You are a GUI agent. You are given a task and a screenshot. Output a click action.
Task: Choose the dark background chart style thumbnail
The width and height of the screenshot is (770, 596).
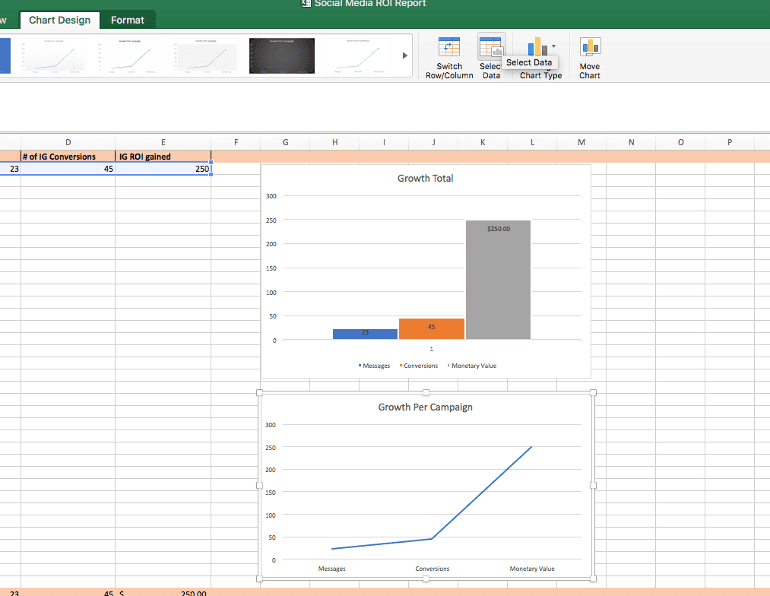282,56
